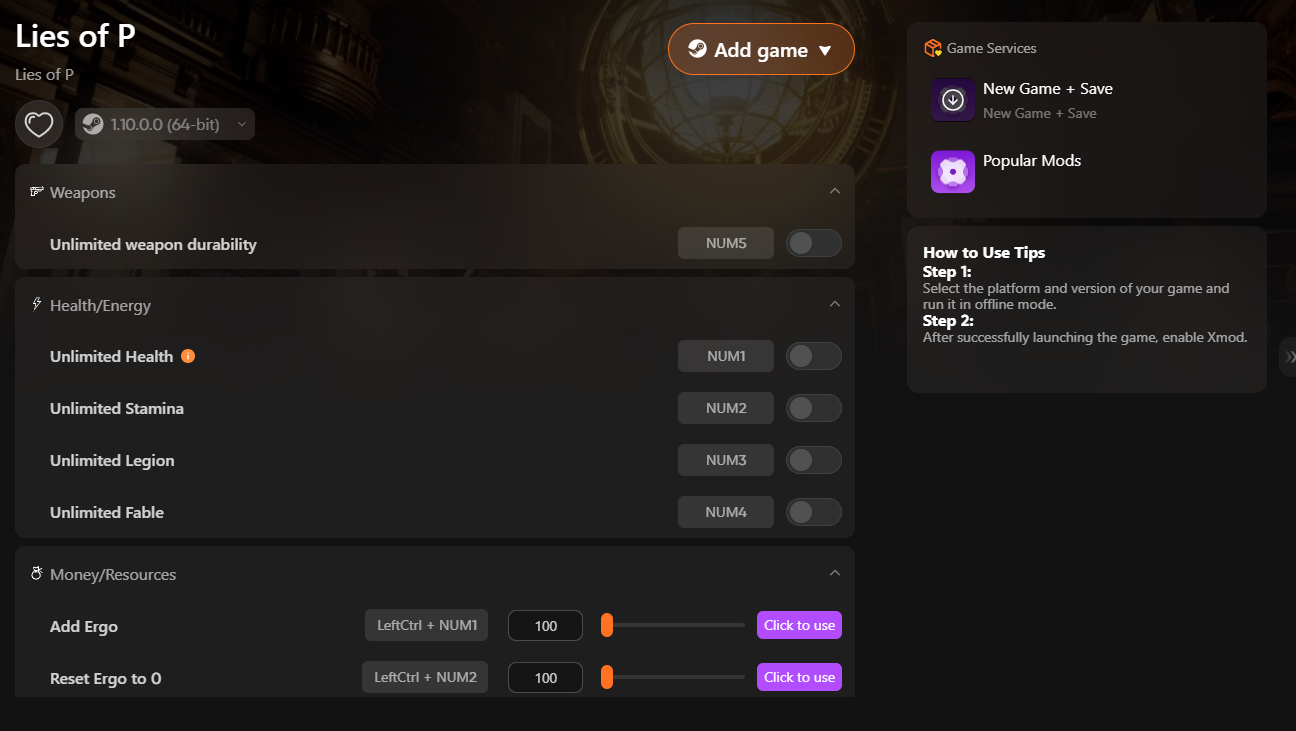Open Popular Mods link
The image size is (1296, 731).
pyautogui.click(x=1032, y=161)
